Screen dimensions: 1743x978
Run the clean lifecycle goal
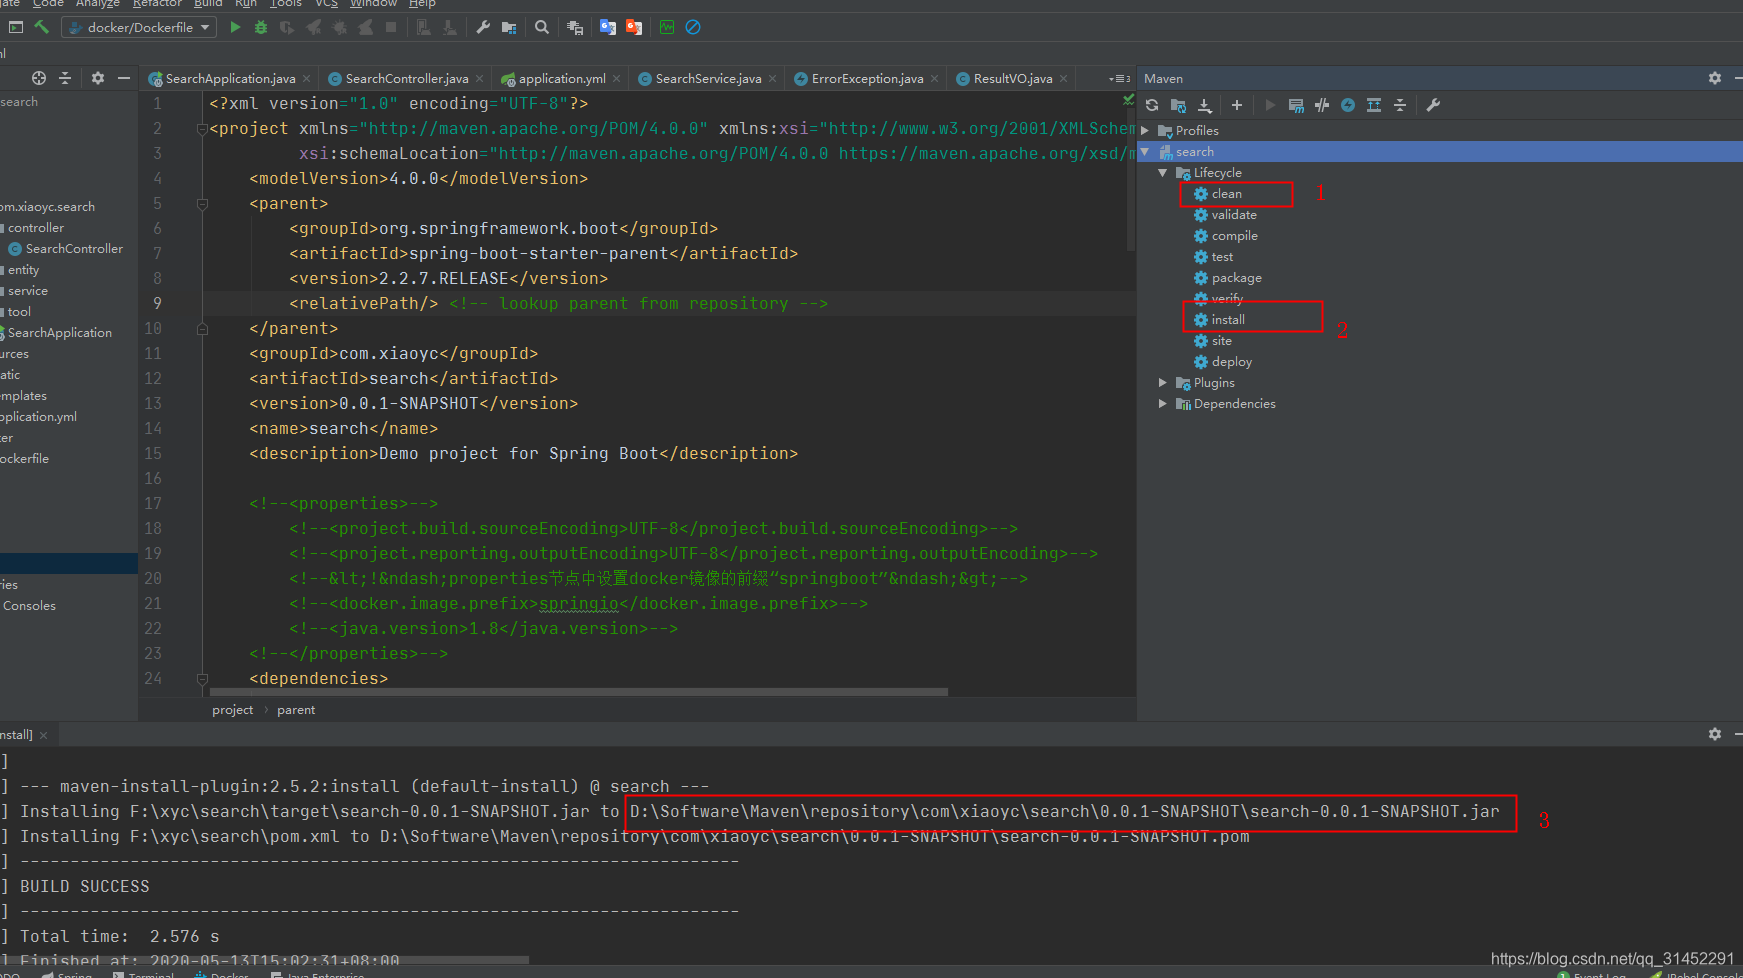tap(1225, 194)
